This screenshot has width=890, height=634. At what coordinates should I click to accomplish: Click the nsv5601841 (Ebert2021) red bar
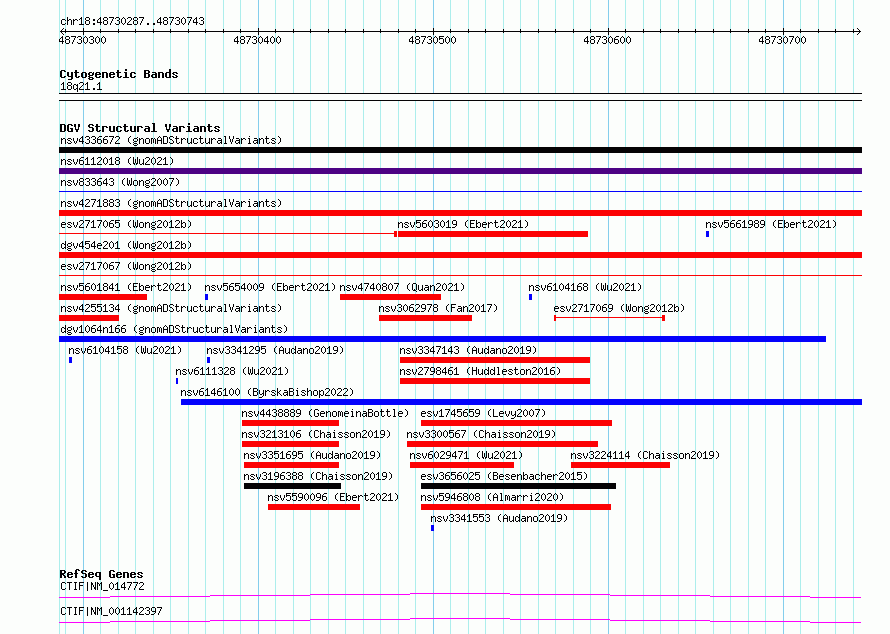103,297
